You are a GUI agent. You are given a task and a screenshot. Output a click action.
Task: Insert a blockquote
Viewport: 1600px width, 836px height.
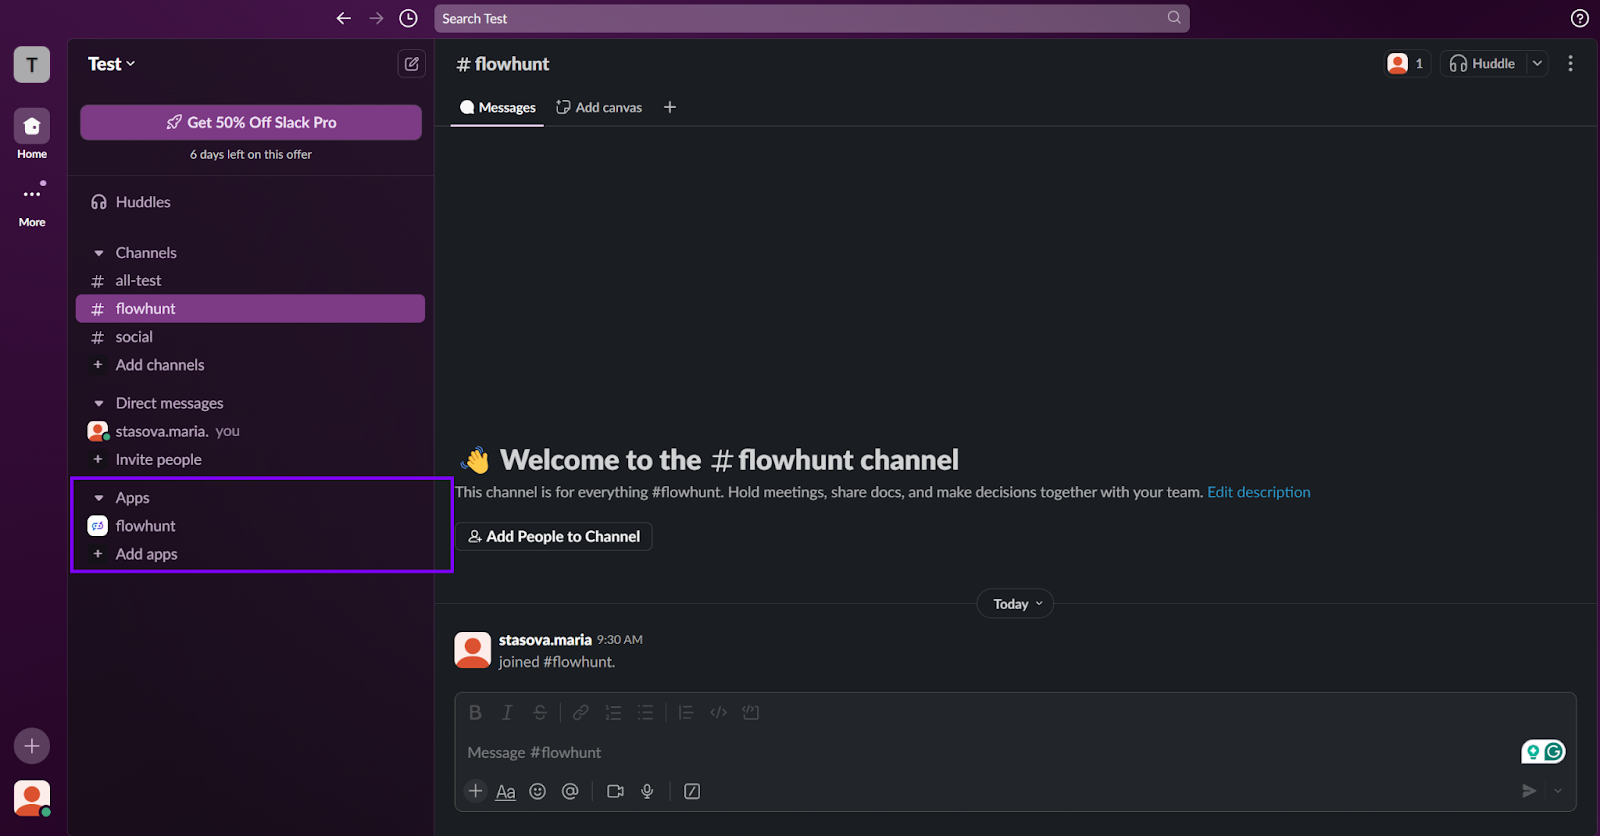pos(685,712)
